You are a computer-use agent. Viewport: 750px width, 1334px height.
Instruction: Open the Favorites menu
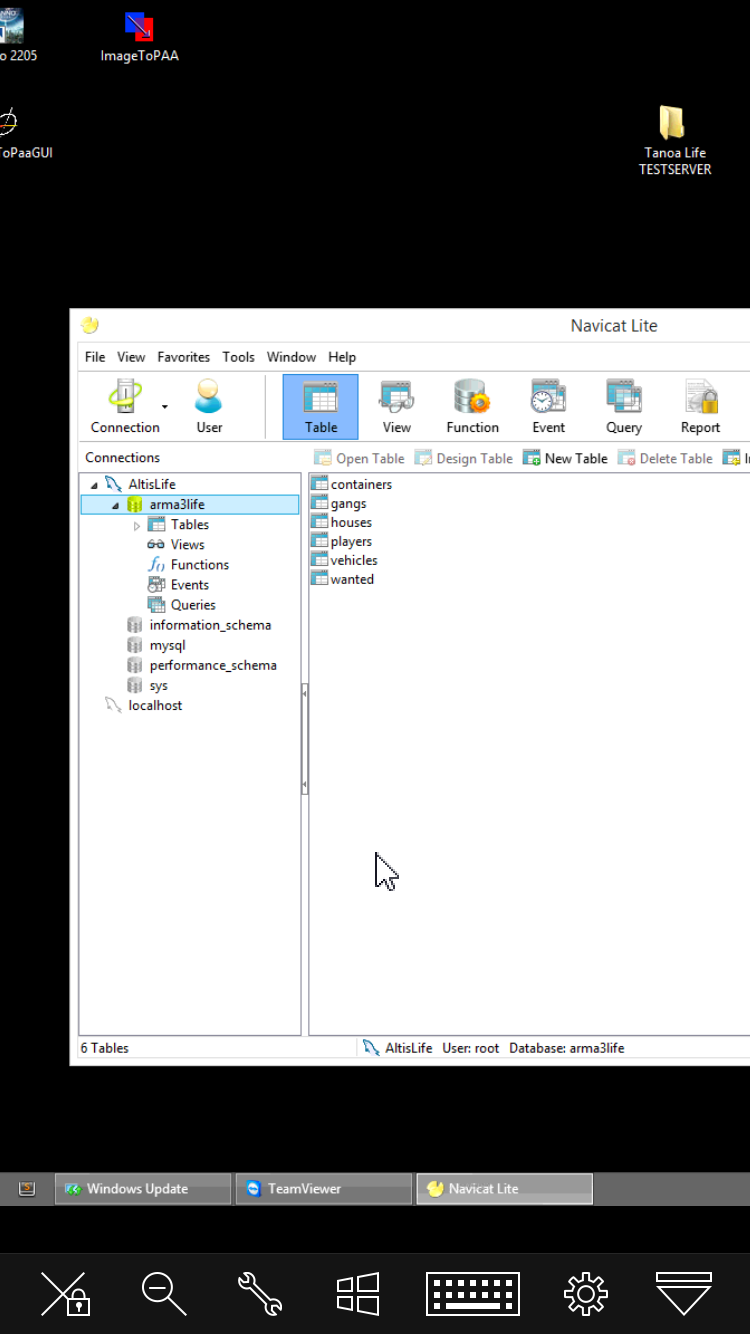pyautogui.click(x=183, y=357)
